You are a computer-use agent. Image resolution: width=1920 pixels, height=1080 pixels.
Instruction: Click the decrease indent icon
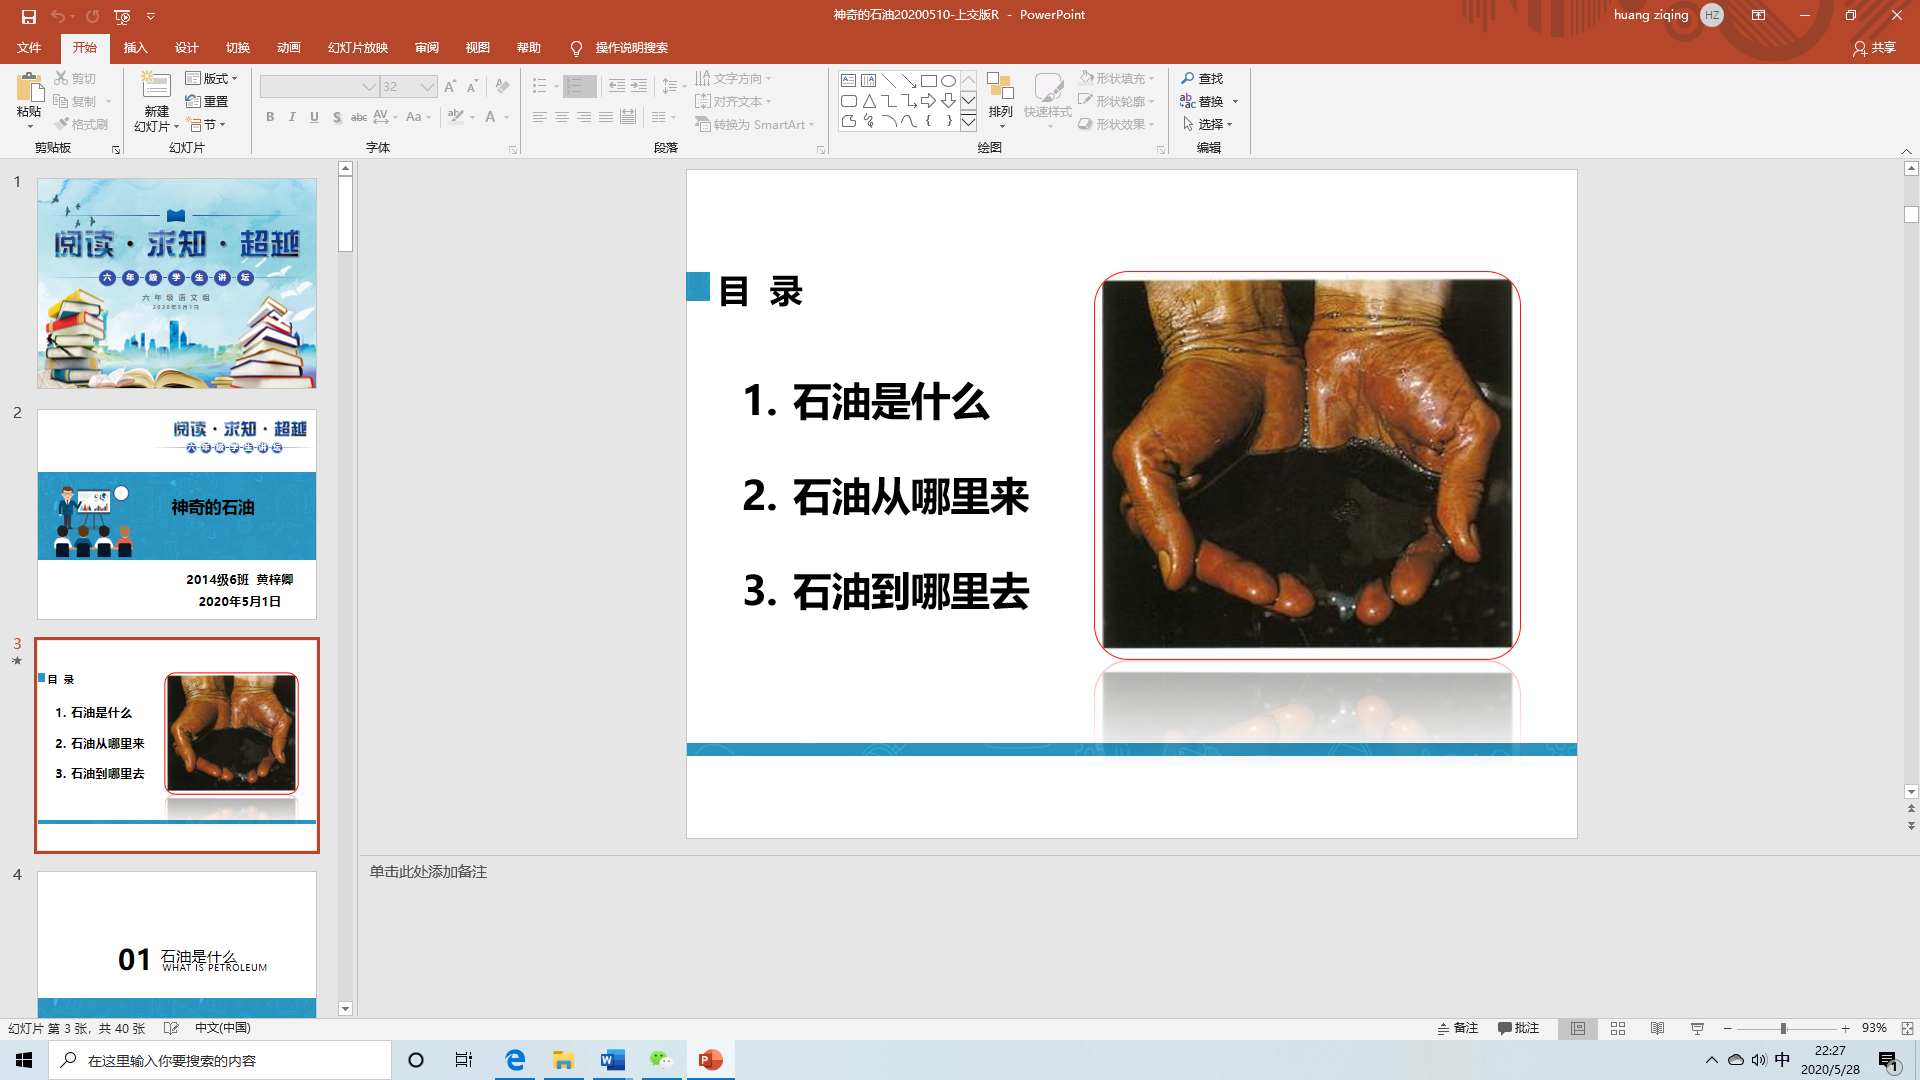[x=617, y=86]
